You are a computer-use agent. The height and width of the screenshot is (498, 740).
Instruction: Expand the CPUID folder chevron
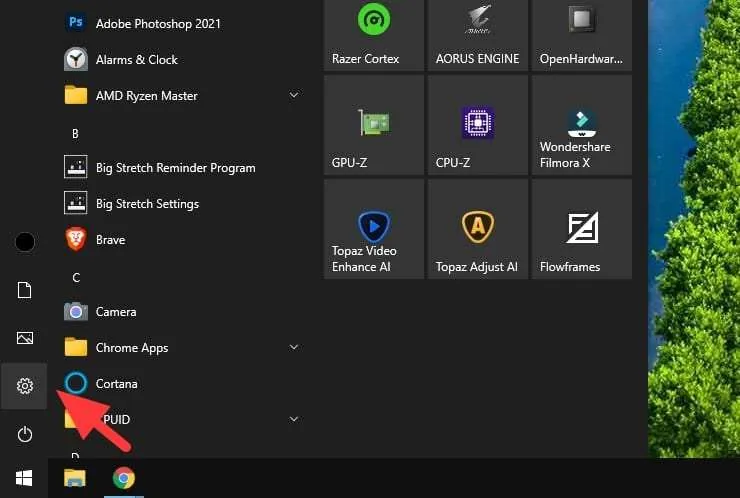point(294,419)
